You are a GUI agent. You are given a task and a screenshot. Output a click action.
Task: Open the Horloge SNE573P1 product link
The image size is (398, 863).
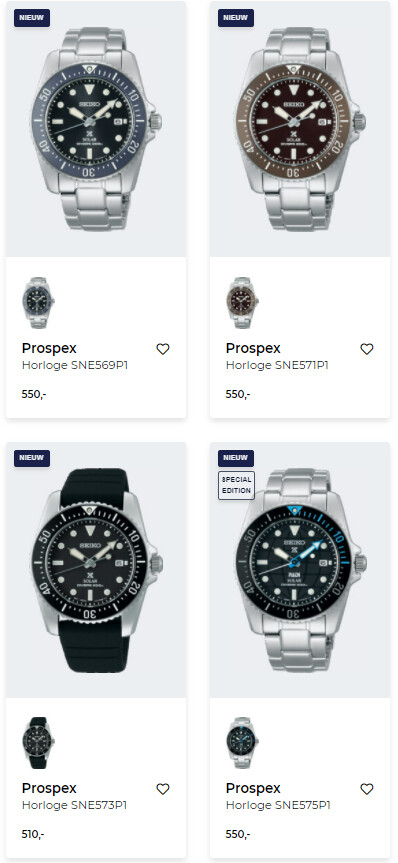[75, 805]
